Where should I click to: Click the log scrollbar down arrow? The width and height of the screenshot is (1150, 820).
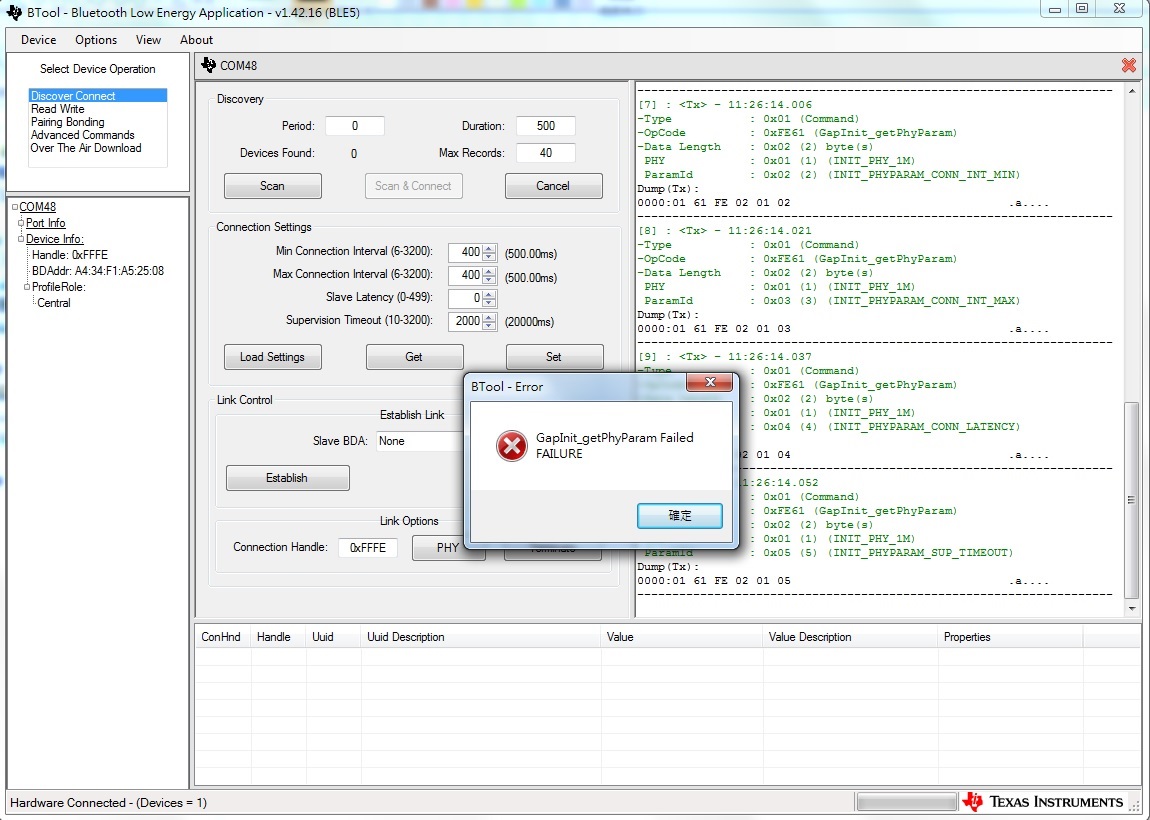[1132, 608]
